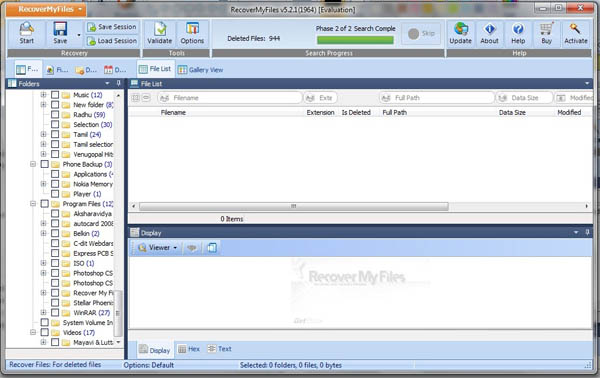Image resolution: width=600 pixels, height=378 pixels.
Task: Click the Buy shopping cart icon
Action: (546, 29)
